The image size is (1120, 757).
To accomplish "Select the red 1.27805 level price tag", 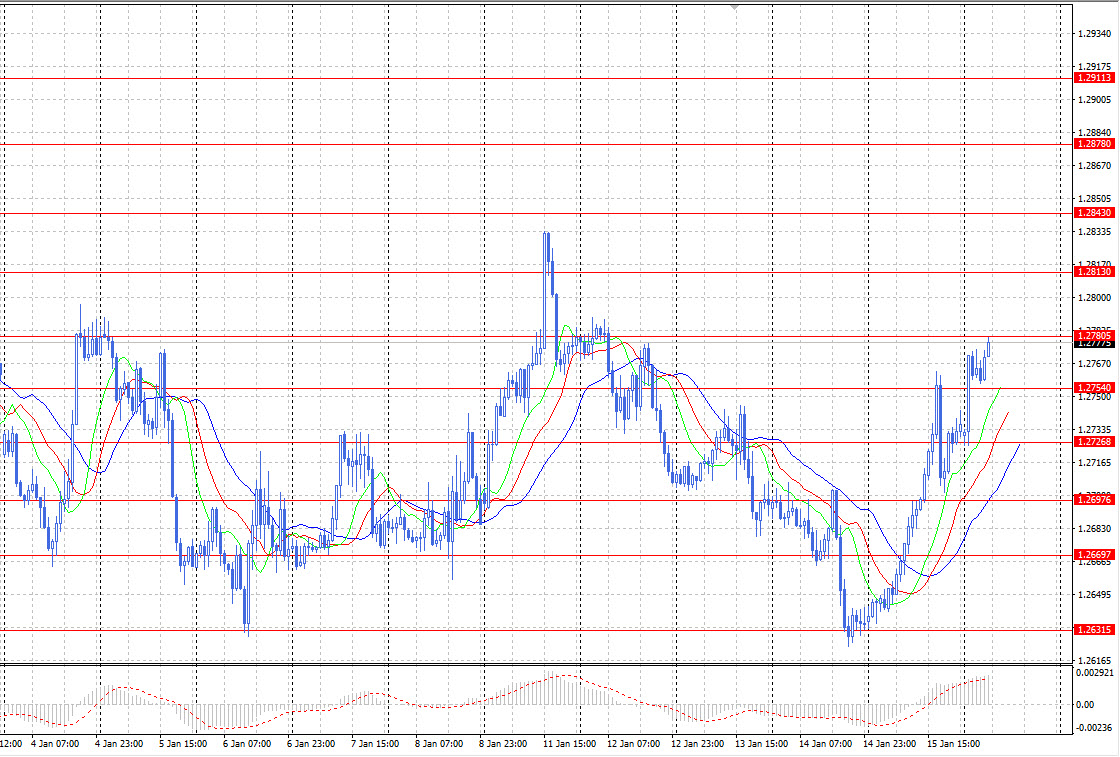I will pos(1094,336).
